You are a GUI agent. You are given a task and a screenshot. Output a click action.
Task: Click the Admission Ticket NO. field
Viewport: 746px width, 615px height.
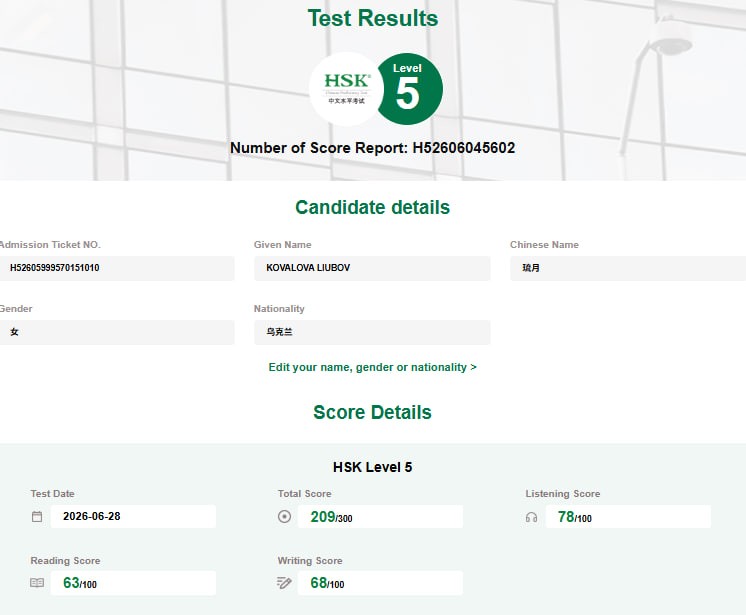click(117, 268)
